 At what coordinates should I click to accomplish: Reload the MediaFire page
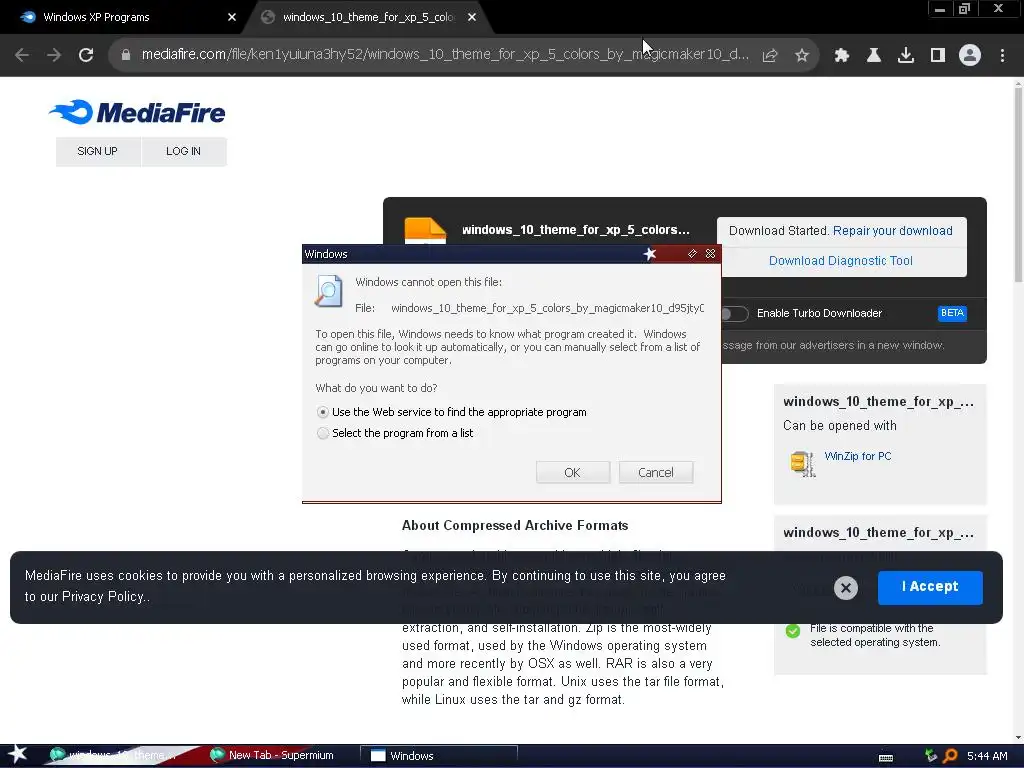click(86, 56)
